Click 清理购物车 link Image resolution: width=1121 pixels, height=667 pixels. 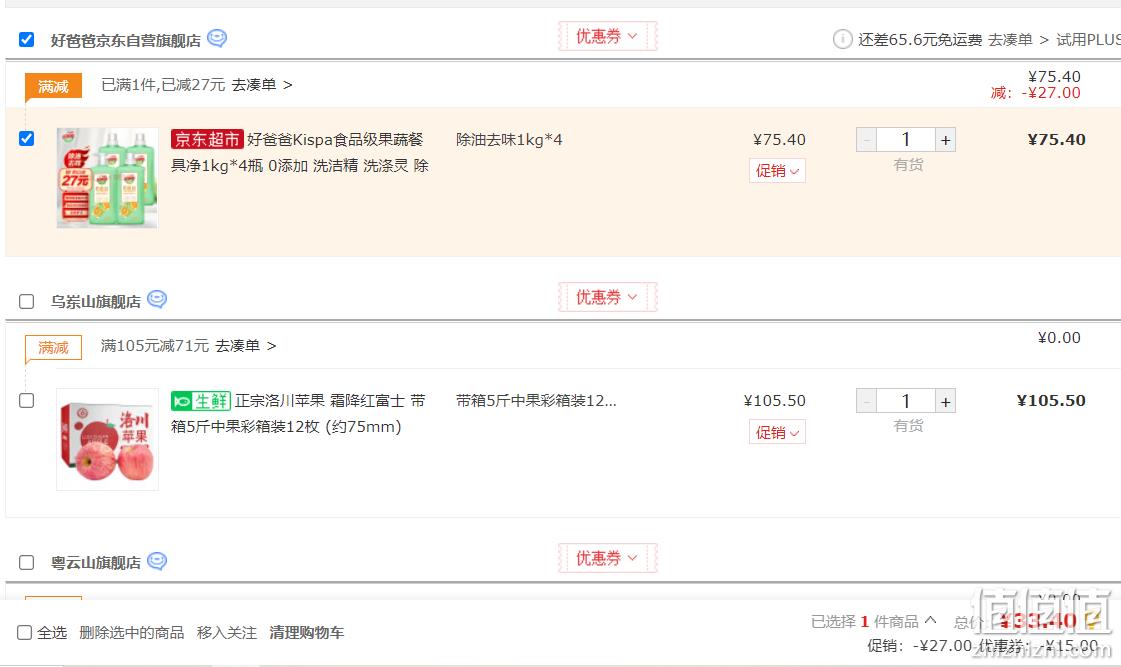[x=307, y=633]
